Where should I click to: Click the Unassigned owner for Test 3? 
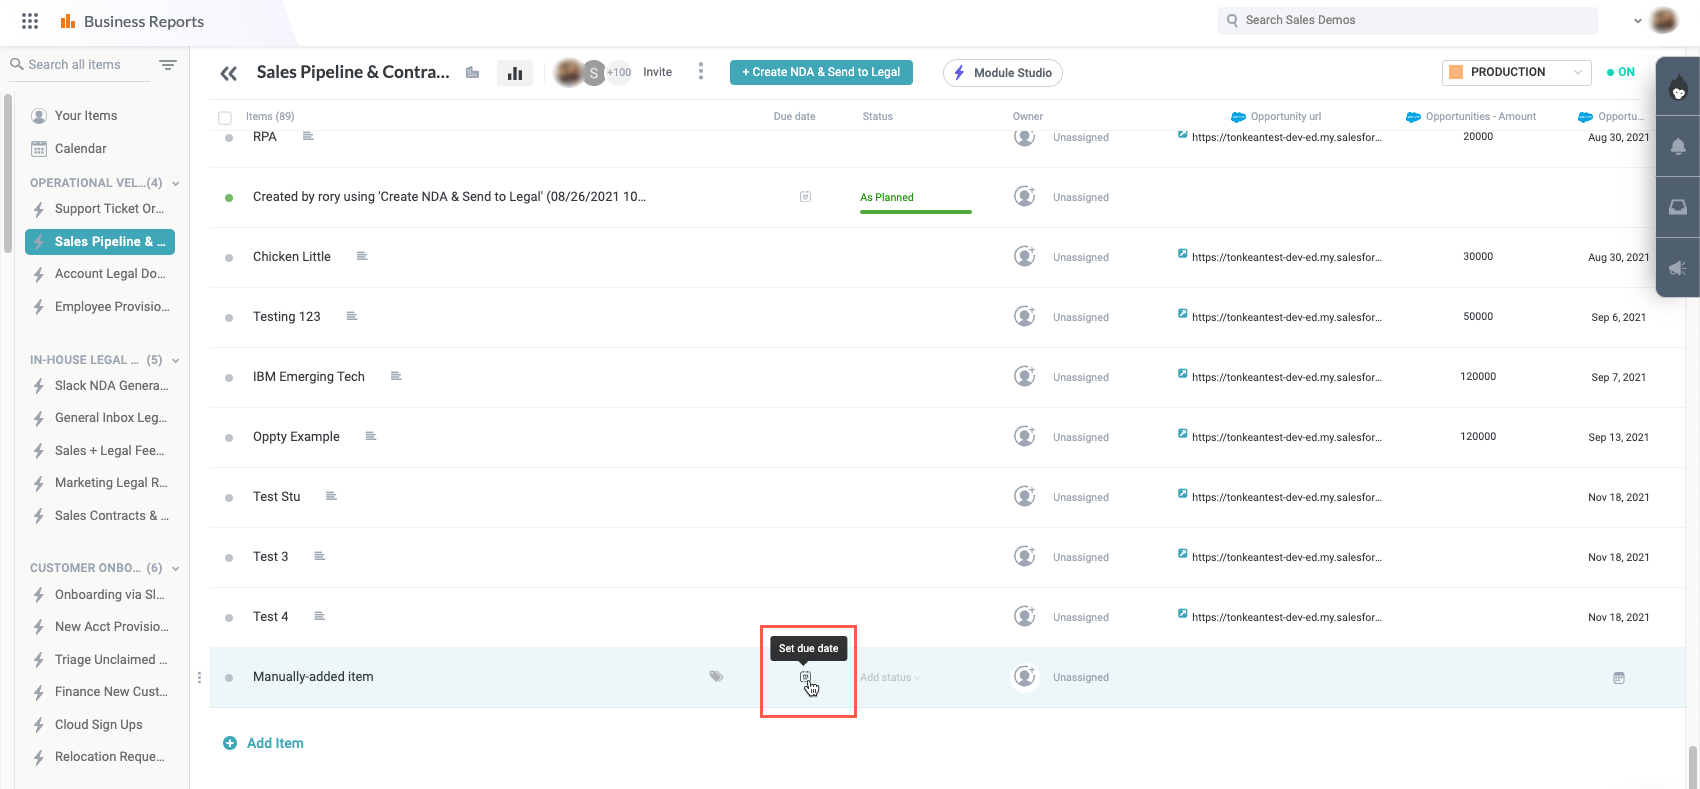tap(1081, 557)
